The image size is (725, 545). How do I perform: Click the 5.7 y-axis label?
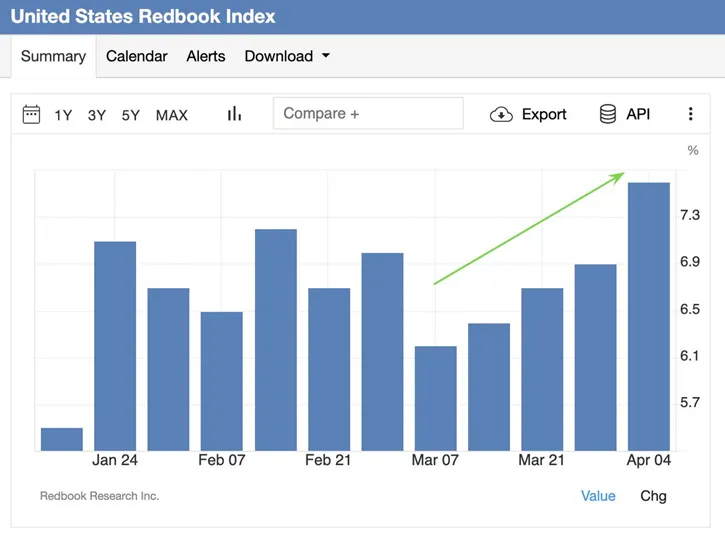690,403
